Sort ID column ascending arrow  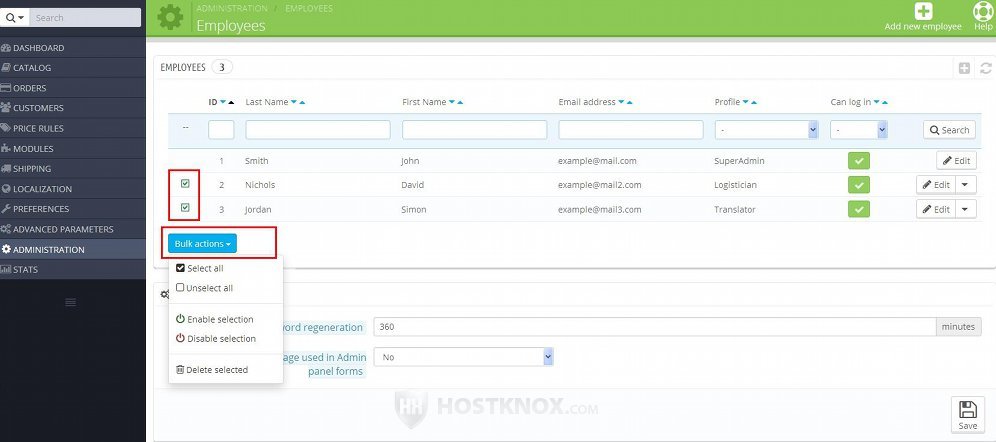coord(231,102)
